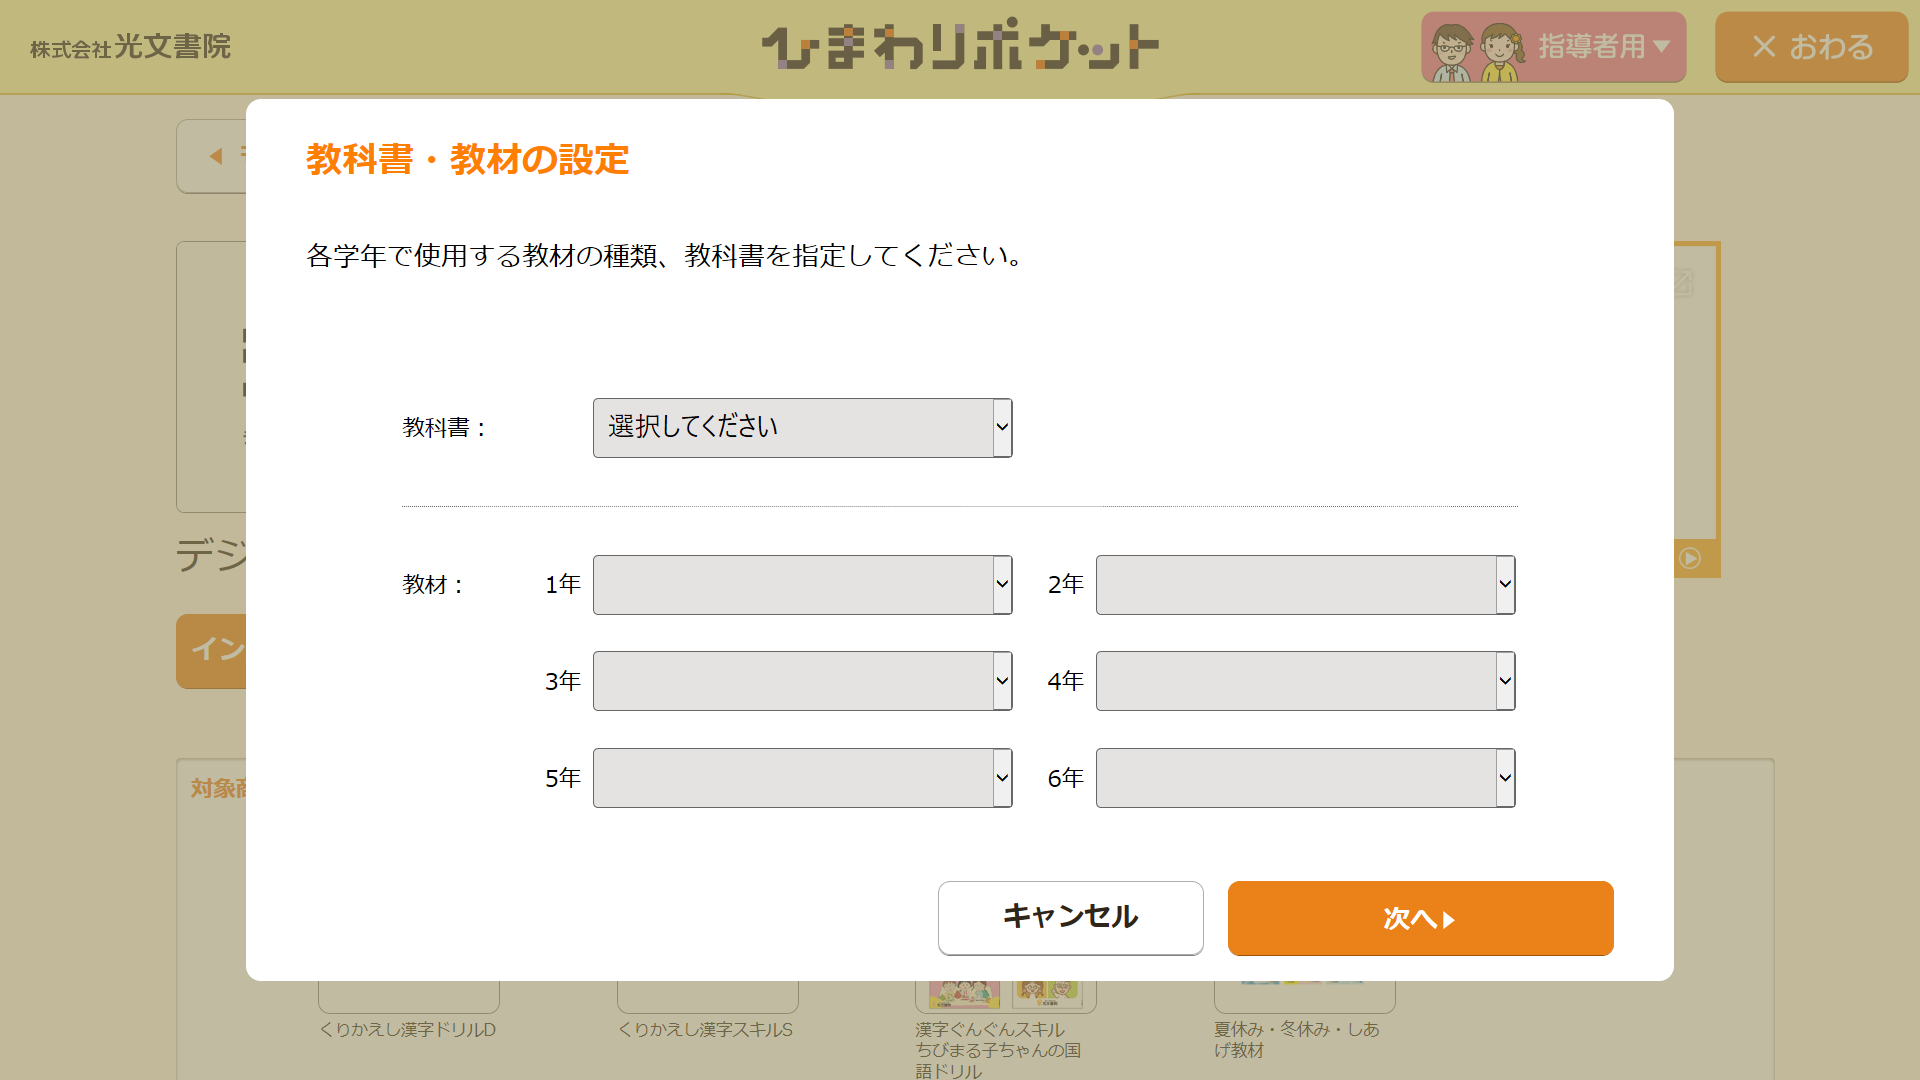Click the ひまわりポケット title logo
Viewport: 1920px width, 1080px height.
960,45
